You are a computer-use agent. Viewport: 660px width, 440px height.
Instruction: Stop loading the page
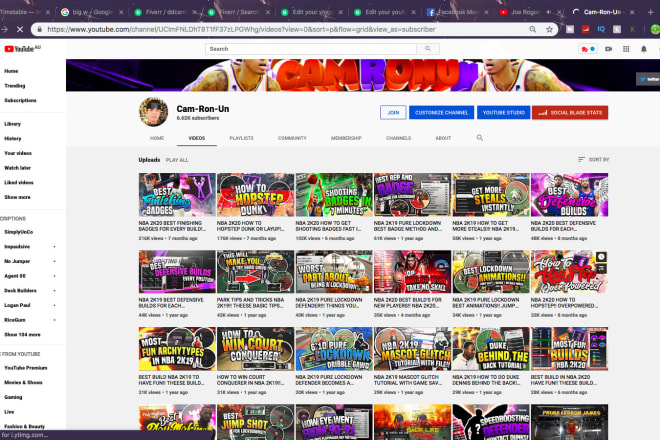point(20,29)
